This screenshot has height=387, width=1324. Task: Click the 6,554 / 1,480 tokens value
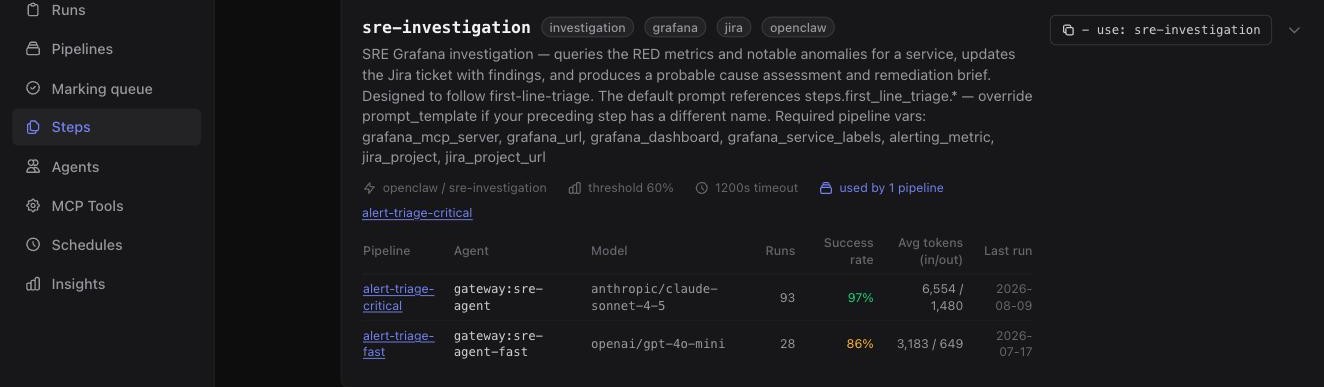tap(942, 297)
